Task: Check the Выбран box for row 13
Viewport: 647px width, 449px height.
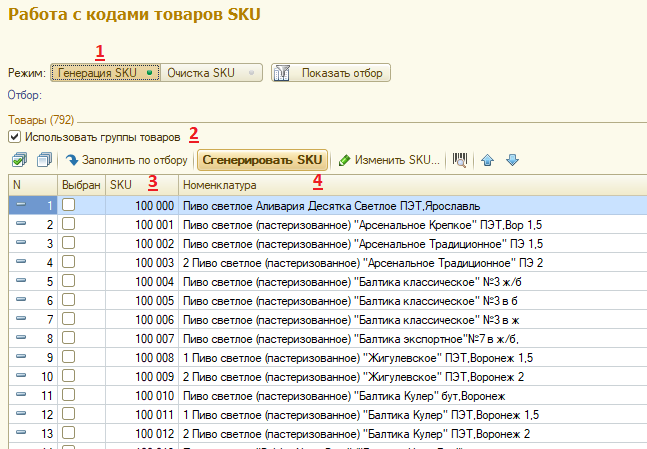Action: pyautogui.click(x=68, y=432)
